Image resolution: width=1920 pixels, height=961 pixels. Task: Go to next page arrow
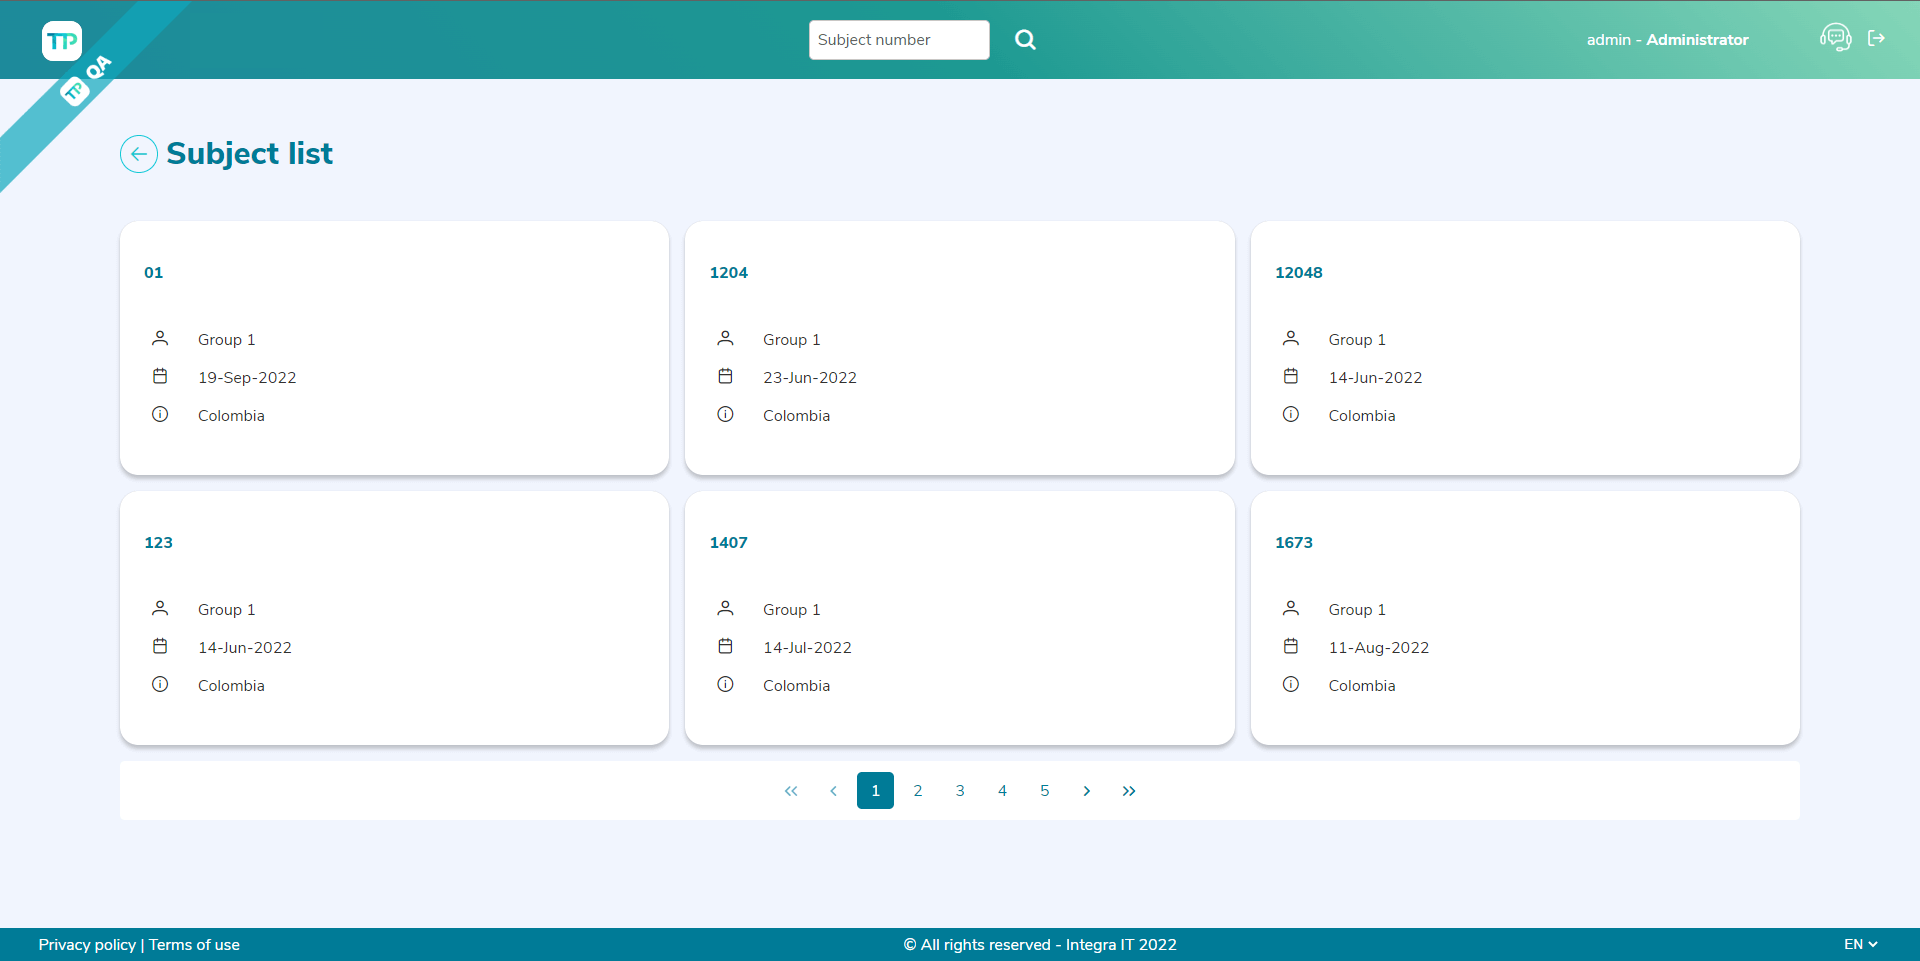[1087, 791]
